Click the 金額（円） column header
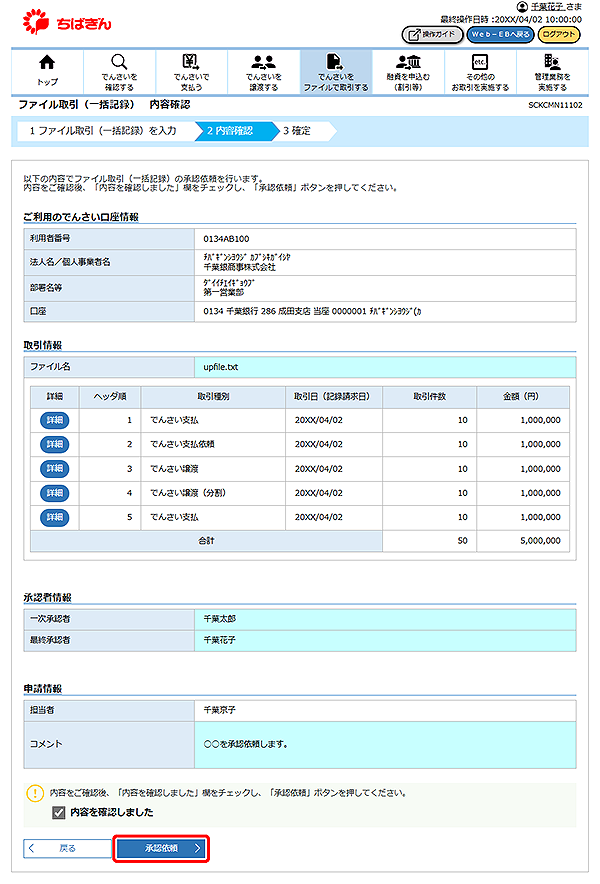Viewport: 600px width, 884px height. pyautogui.click(x=523, y=397)
